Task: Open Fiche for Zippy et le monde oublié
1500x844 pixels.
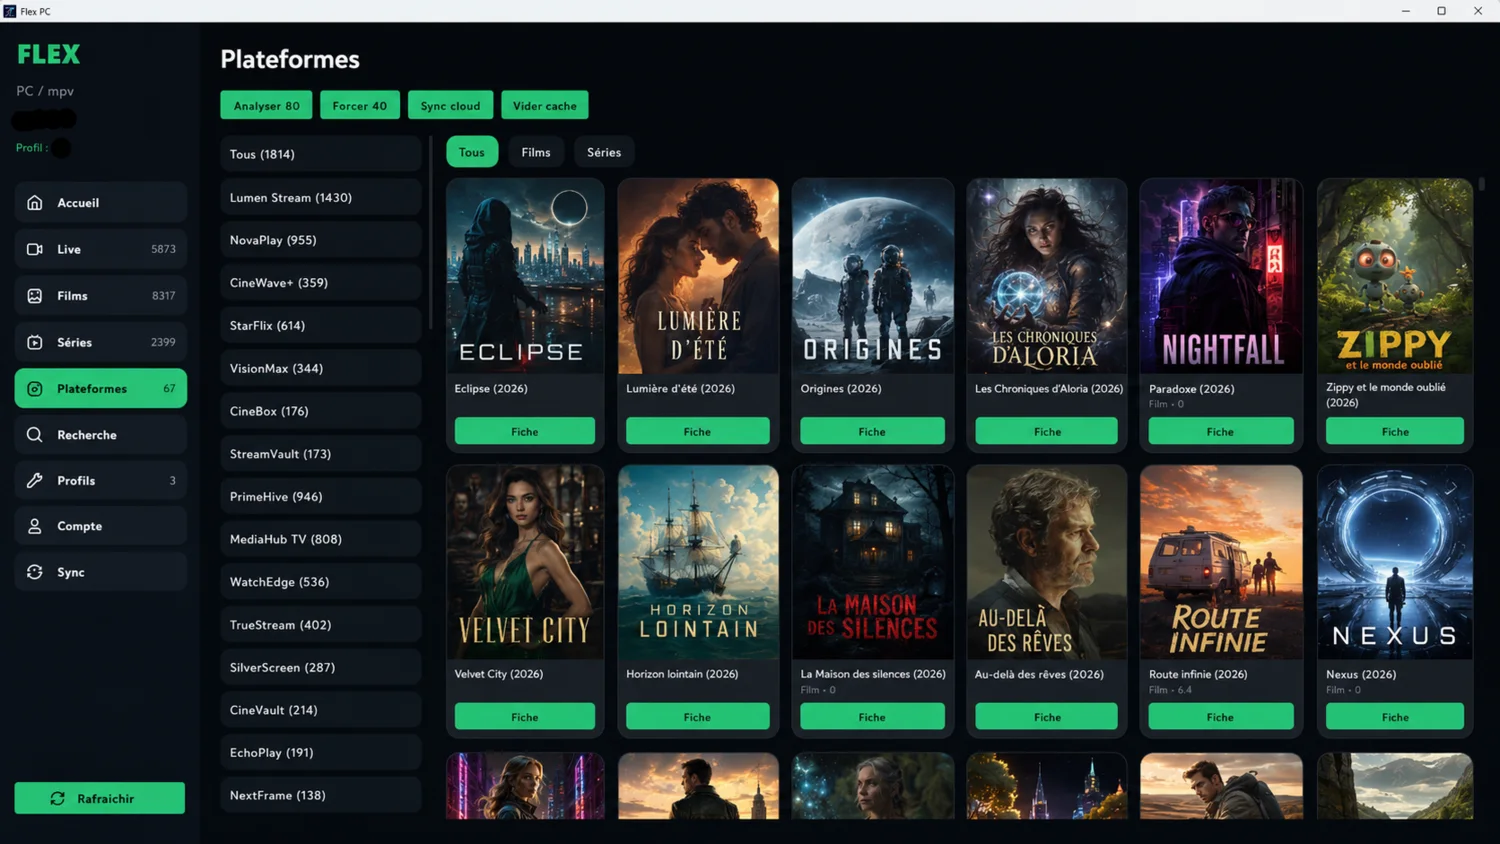Action: click(1395, 431)
